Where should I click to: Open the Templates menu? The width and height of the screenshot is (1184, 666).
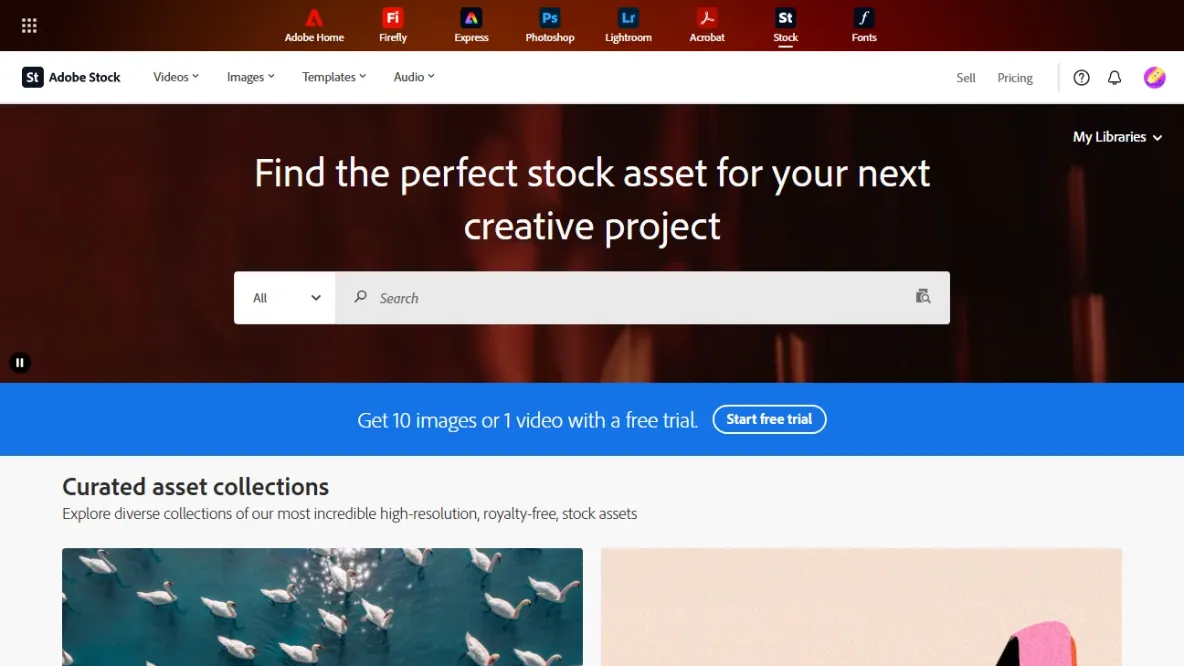334,77
